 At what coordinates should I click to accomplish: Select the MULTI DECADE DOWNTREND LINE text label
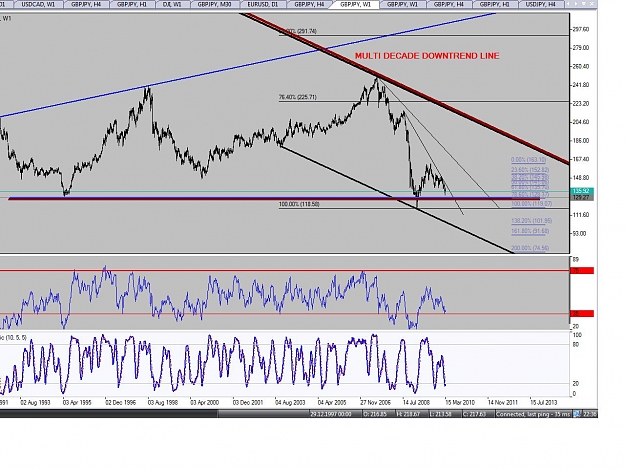click(x=427, y=56)
